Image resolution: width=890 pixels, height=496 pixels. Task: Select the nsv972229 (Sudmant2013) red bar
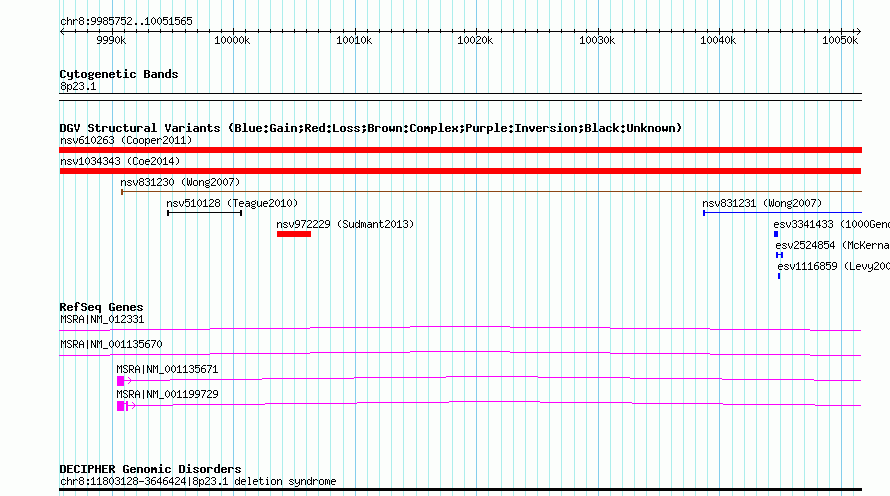294,234
